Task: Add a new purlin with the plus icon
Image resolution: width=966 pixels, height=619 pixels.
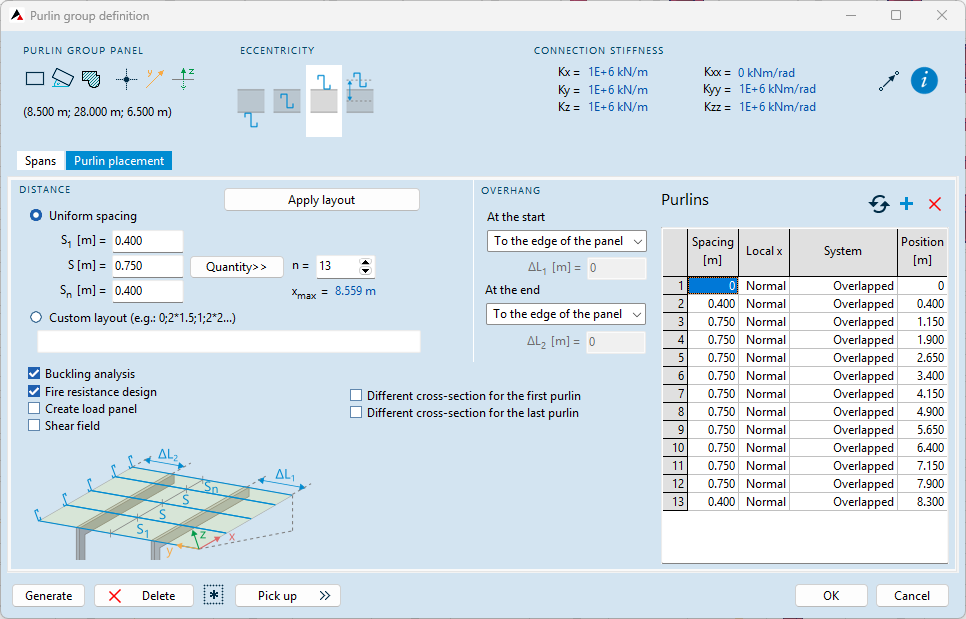Action: pyautogui.click(x=906, y=204)
